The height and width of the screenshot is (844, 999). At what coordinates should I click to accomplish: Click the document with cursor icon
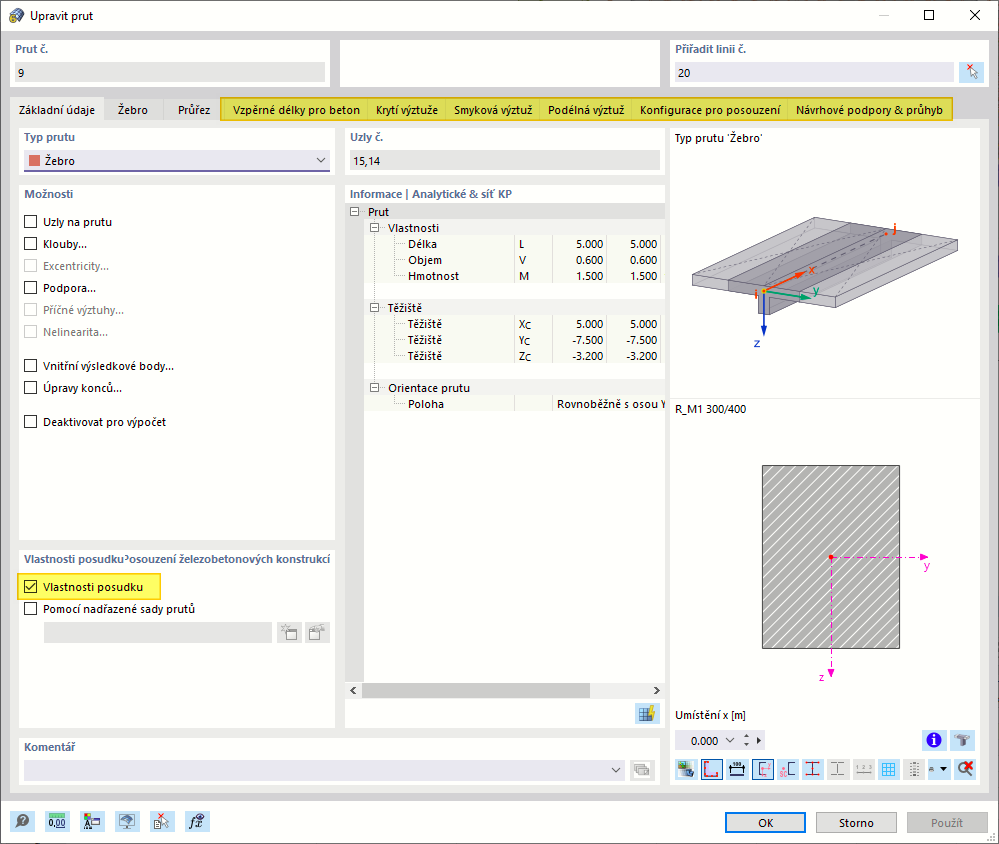(x=161, y=821)
